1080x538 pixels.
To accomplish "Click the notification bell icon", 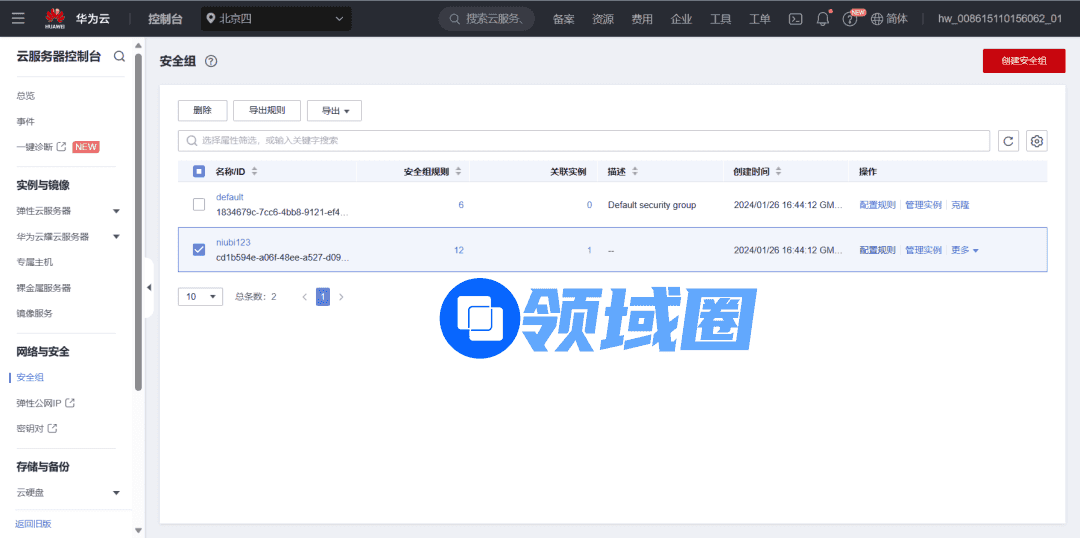I will 823,19.
